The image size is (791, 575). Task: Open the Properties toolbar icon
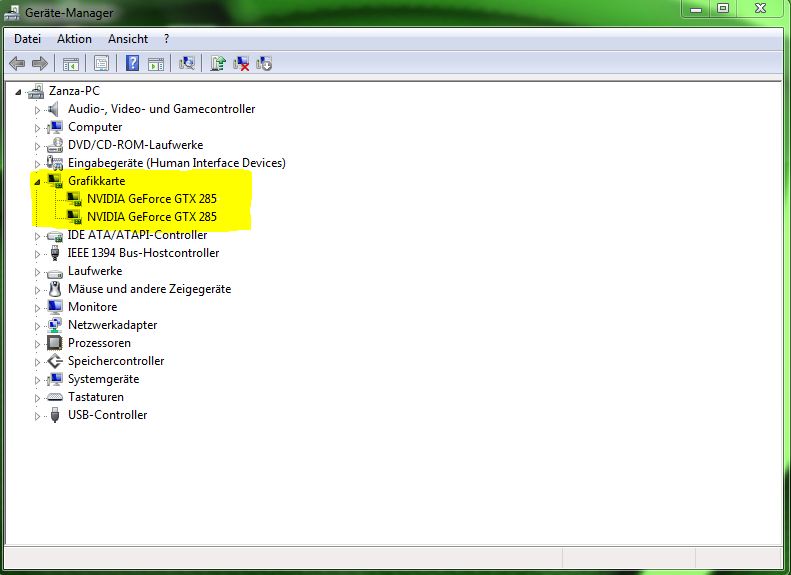[101, 64]
